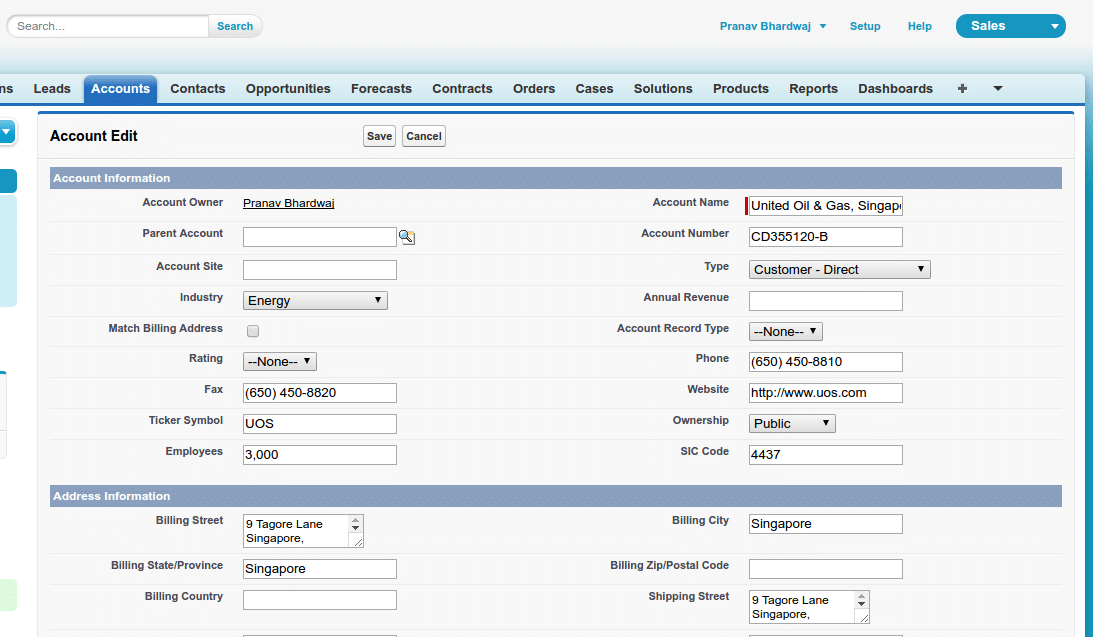Click the plus icon for all tabs
The height and width of the screenshot is (637, 1093).
(962, 89)
